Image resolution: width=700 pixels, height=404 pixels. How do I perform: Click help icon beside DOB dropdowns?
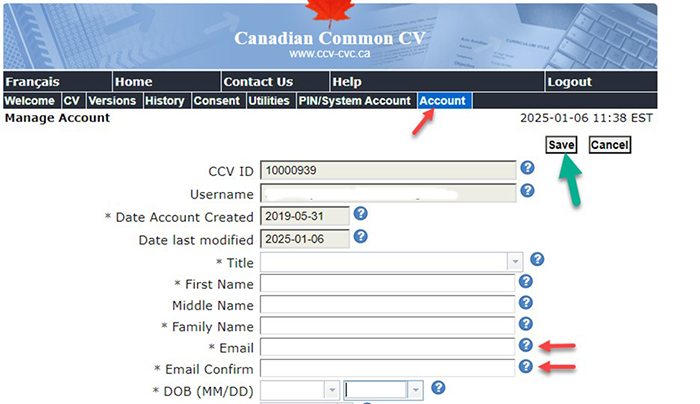pyautogui.click(x=438, y=388)
